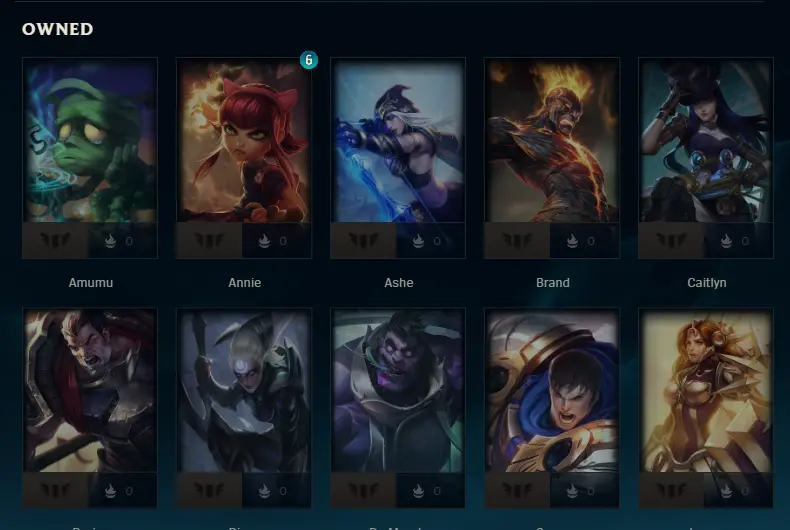Image resolution: width=790 pixels, height=530 pixels.
Task: Click Annie's level 6 mastery badge
Action: click(x=309, y=60)
